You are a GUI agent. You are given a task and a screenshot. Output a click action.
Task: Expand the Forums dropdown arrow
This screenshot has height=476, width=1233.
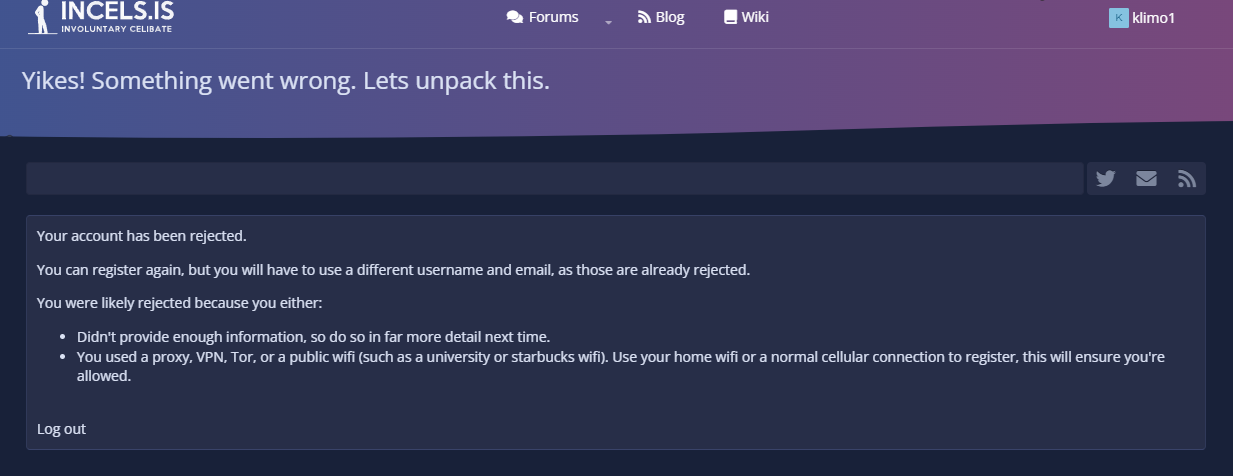608,21
